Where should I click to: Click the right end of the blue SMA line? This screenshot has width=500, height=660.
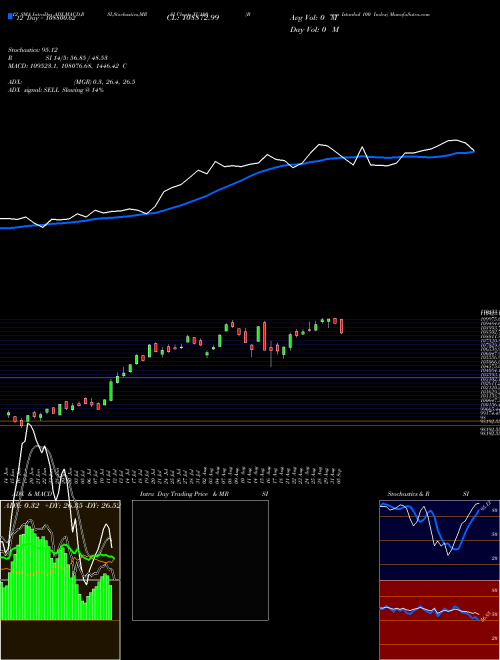473,152
